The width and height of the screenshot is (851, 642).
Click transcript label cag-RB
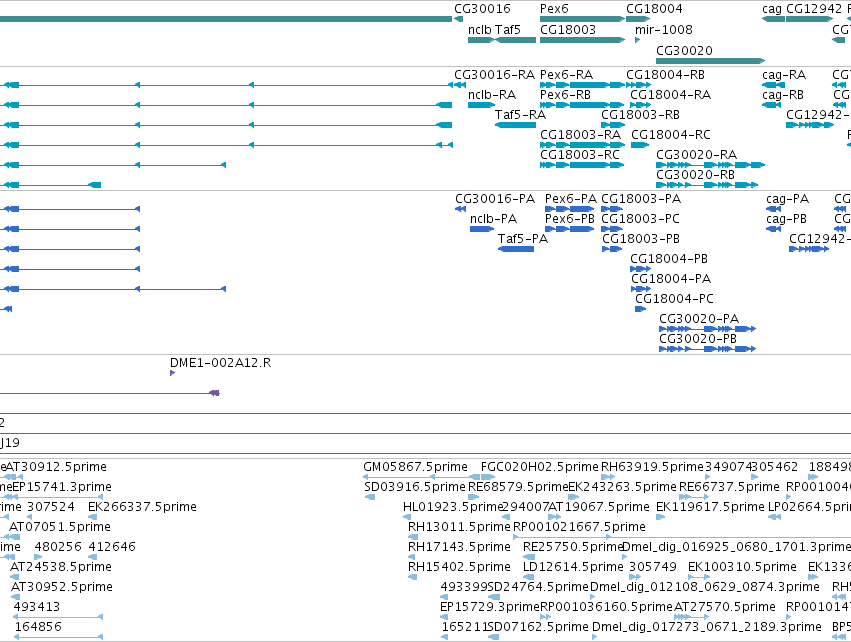tap(783, 94)
